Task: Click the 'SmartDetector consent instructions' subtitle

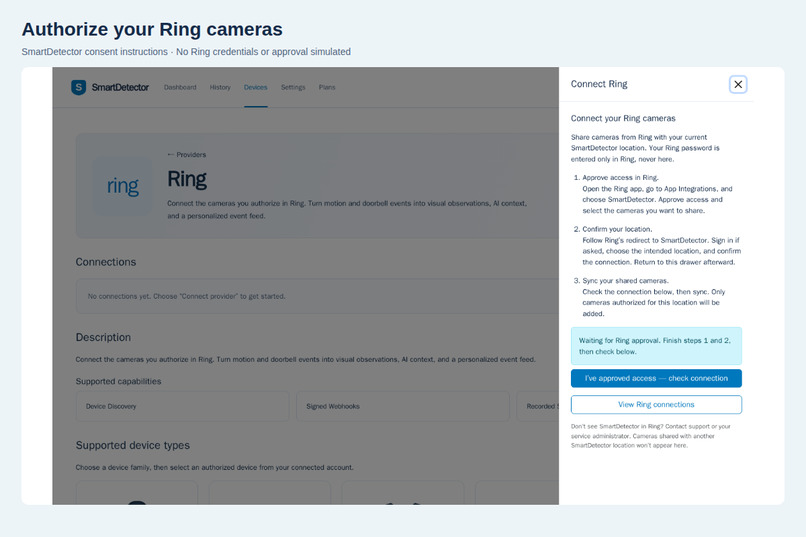Action: click(x=186, y=52)
